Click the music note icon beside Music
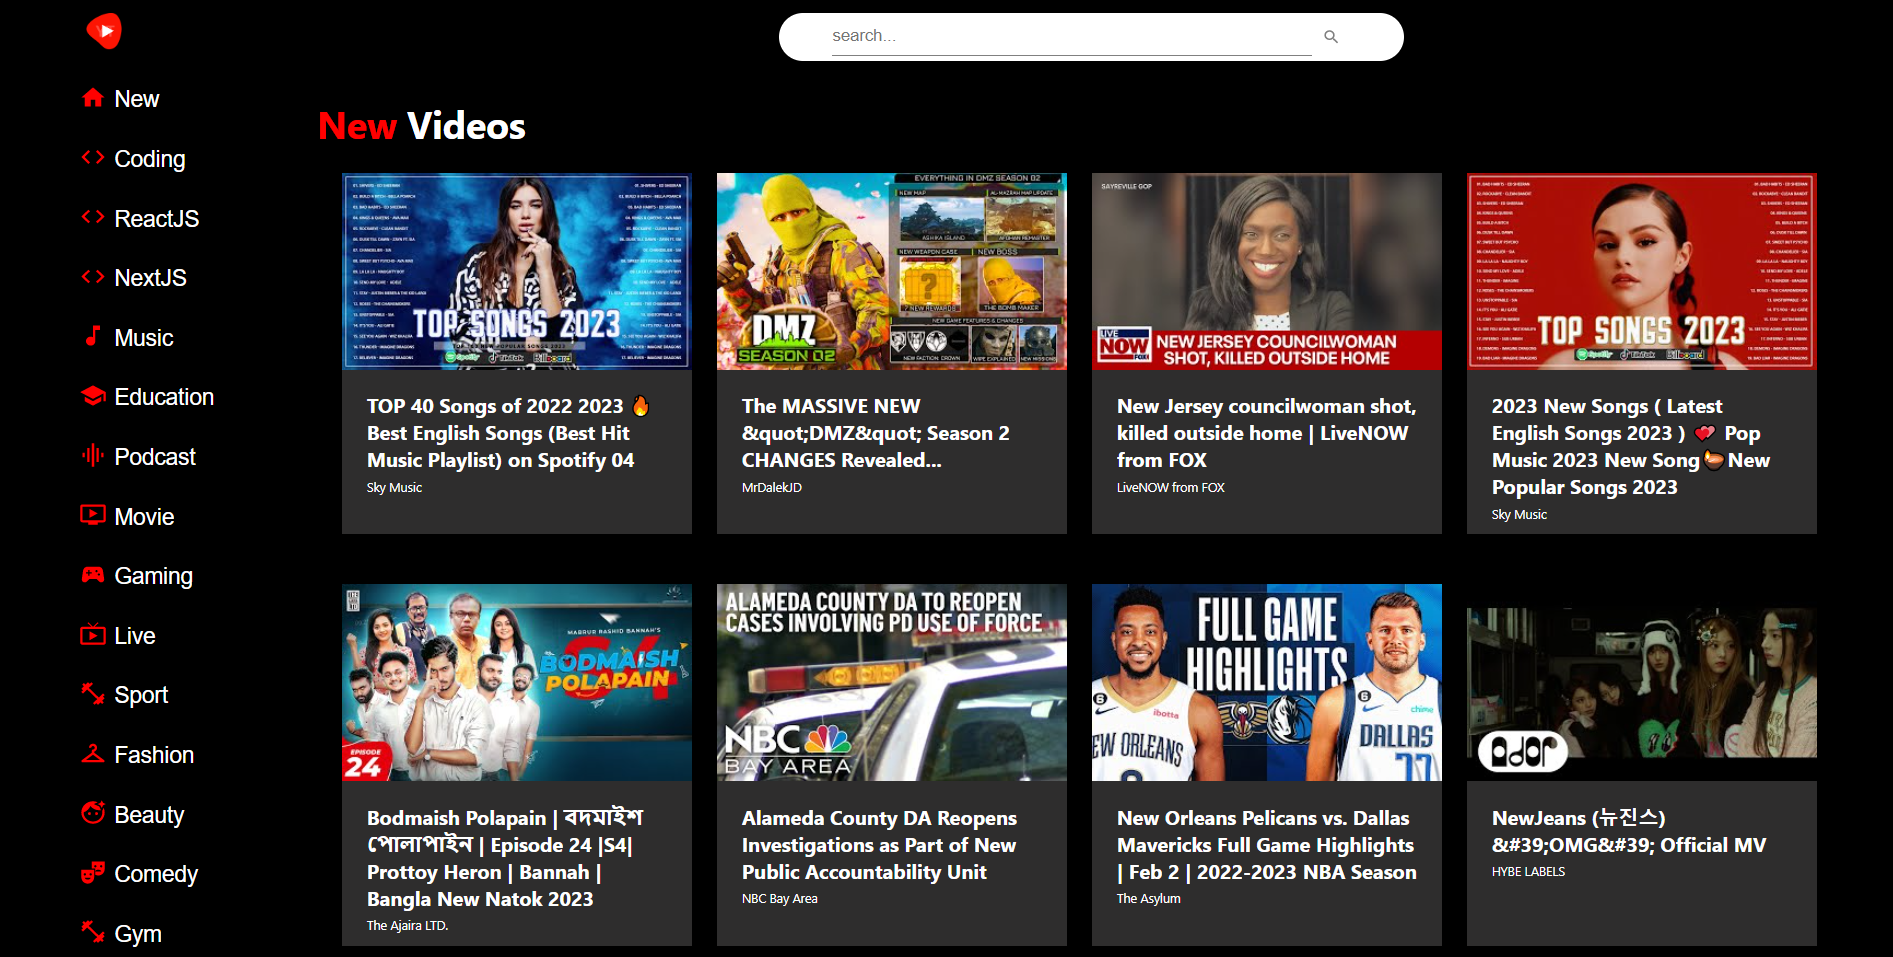1893x957 pixels. [93, 336]
